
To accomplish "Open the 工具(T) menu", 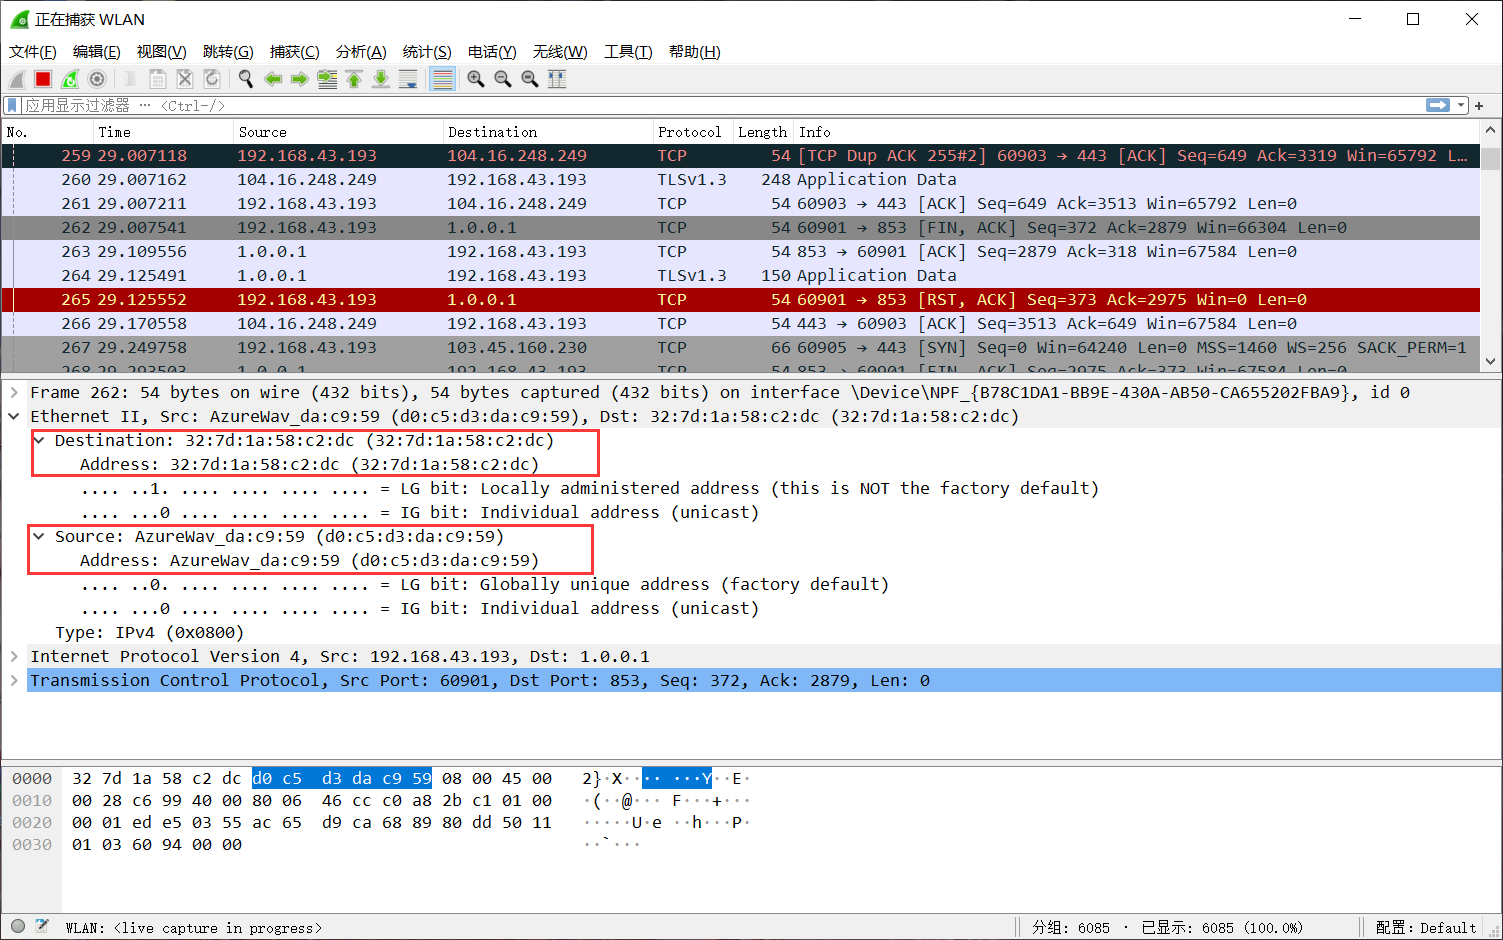I will coord(628,52).
